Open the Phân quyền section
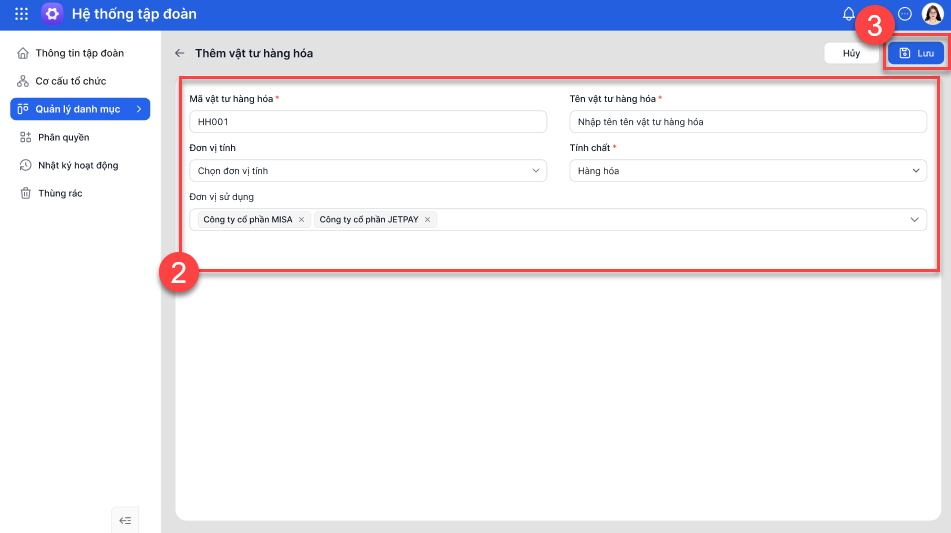The height and width of the screenshot is (533, 951). click(63, 137)
